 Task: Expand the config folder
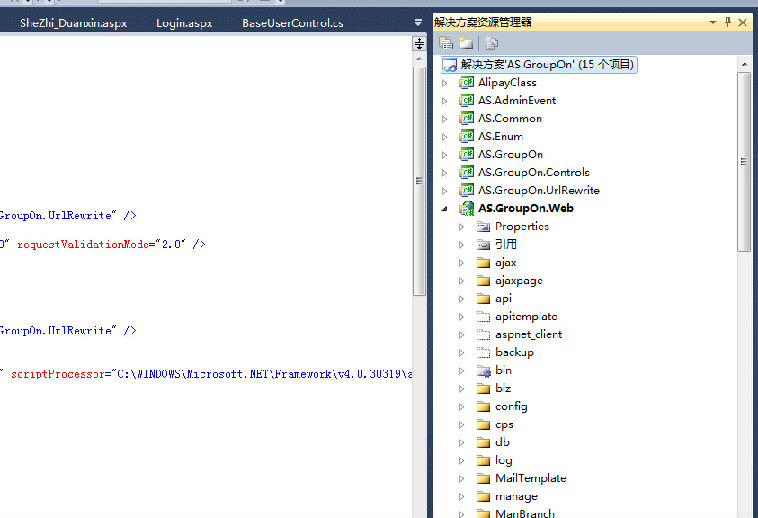[x=462, y=406]
